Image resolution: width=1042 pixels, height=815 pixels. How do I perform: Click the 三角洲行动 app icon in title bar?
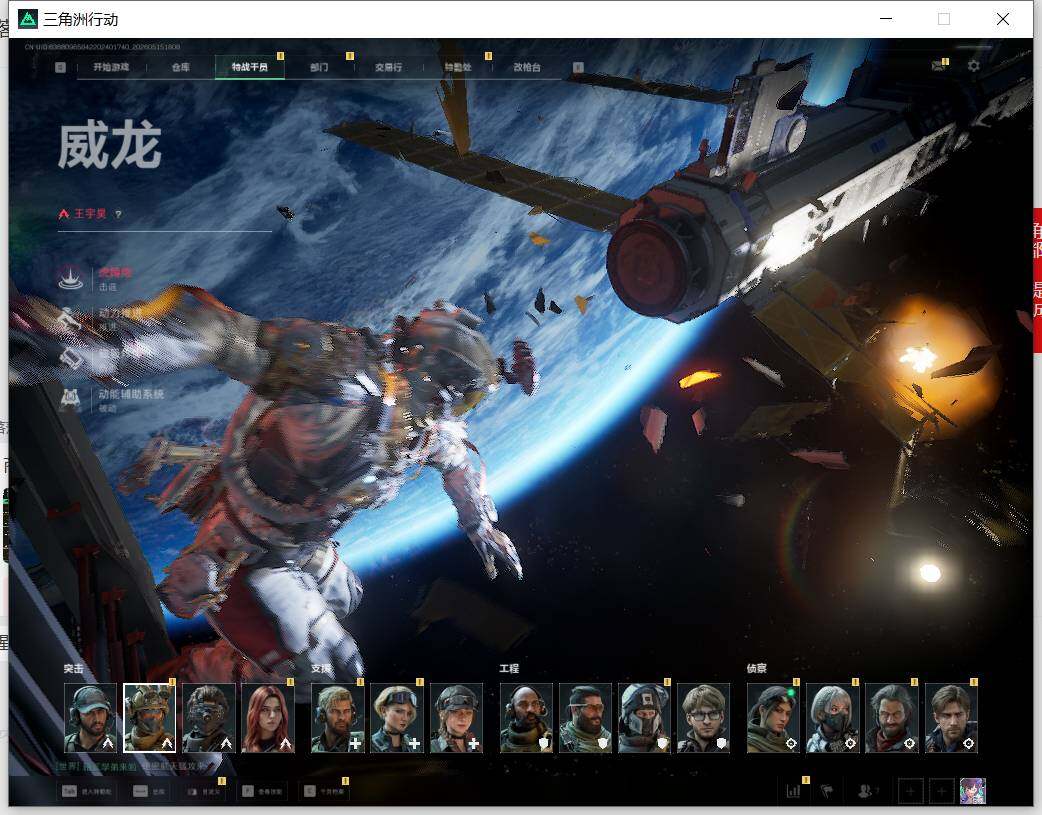(x=28, y=19)
